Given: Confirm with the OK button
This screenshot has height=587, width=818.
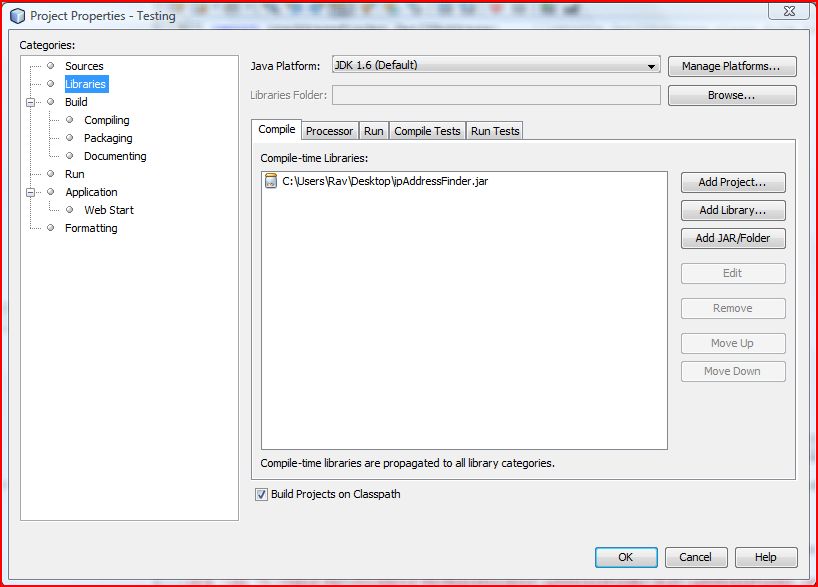Looking at the screenshot, I should 626,557.
